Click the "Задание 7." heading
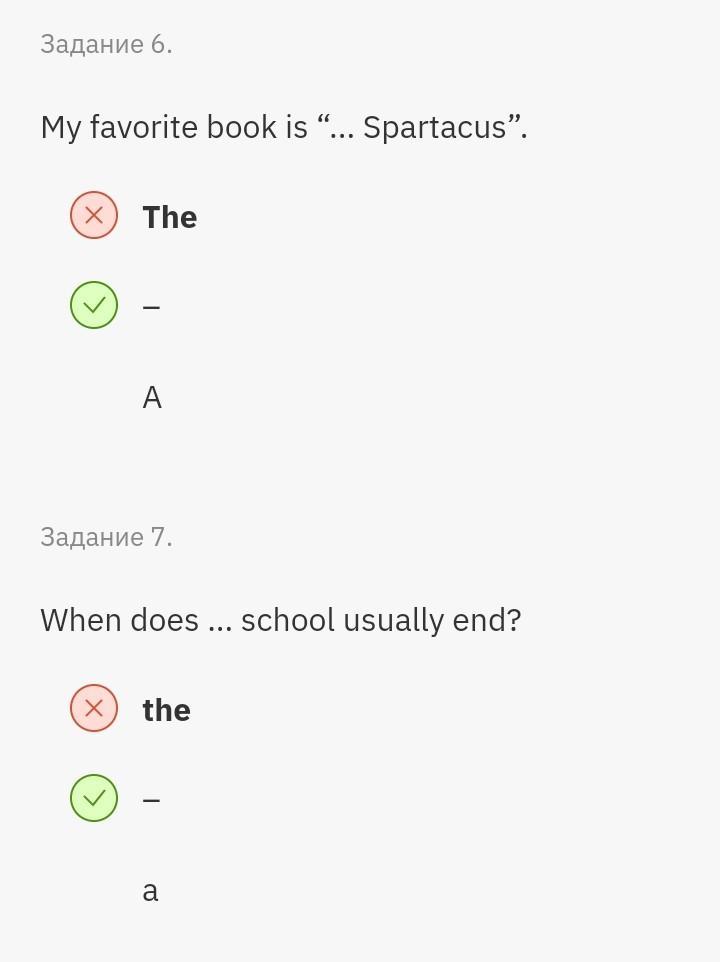 coord(106,537)
